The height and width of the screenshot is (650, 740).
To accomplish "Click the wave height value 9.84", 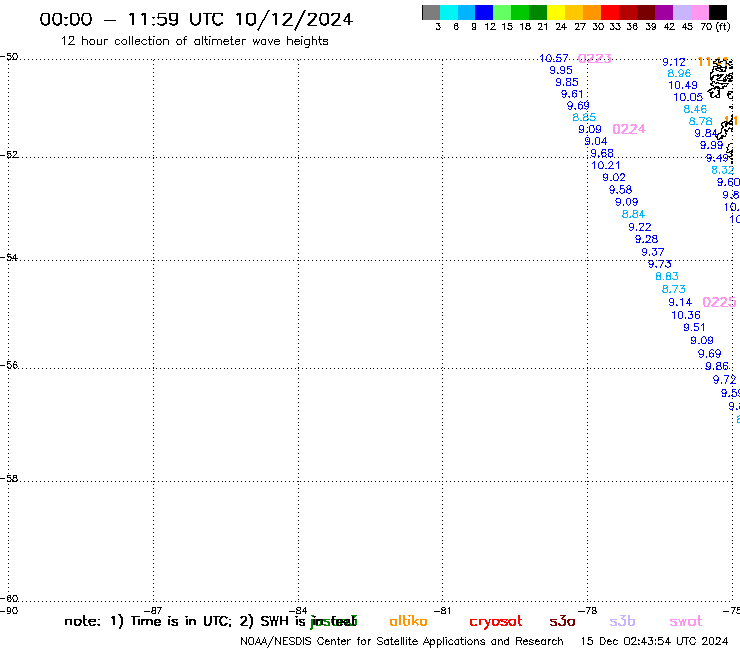I will tap(706, 134).
